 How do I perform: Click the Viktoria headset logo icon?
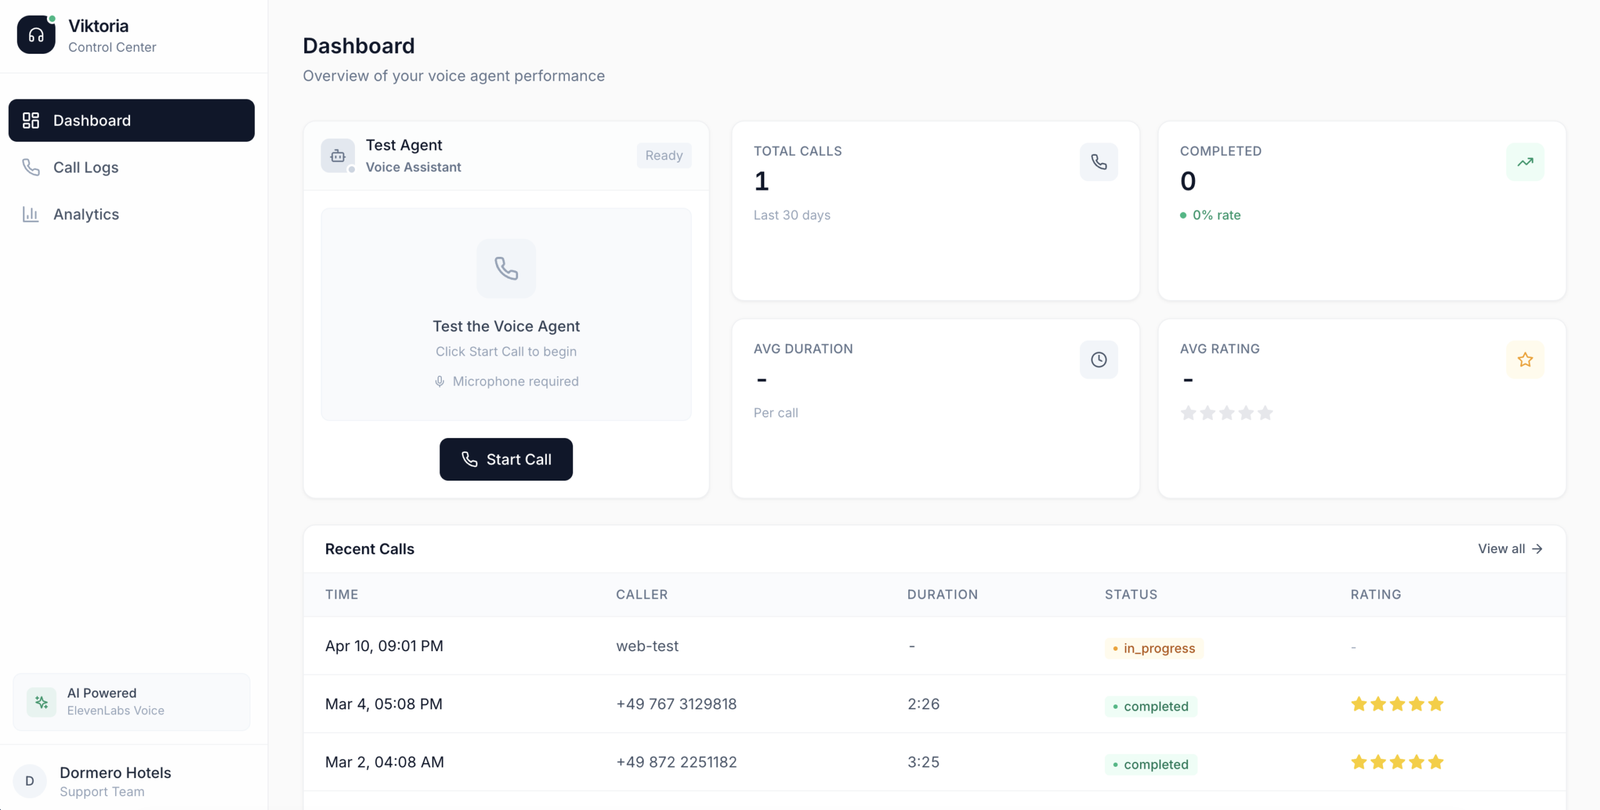pos(36,35)
